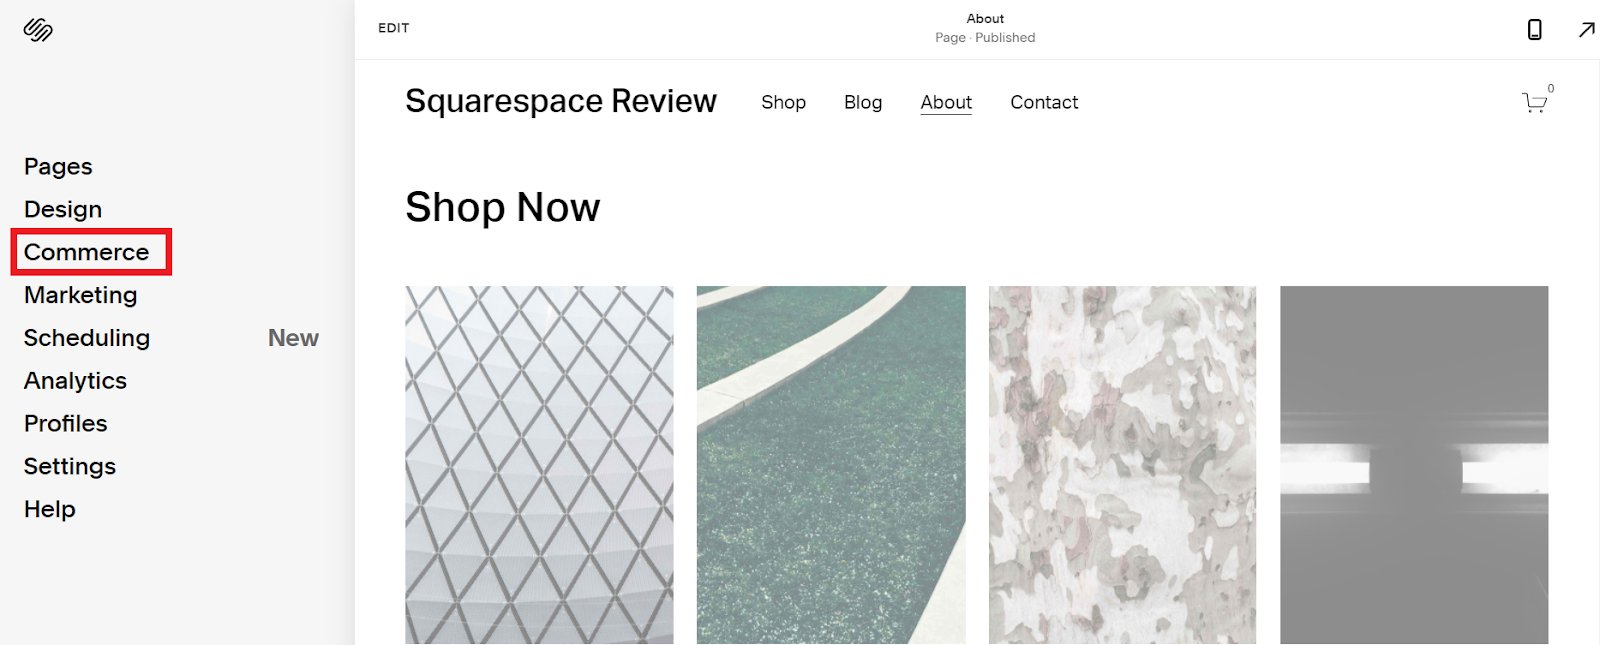This screenshot has width=1600, height=645.
Task: Click the Squarespace logo icon
Action: 38,30
